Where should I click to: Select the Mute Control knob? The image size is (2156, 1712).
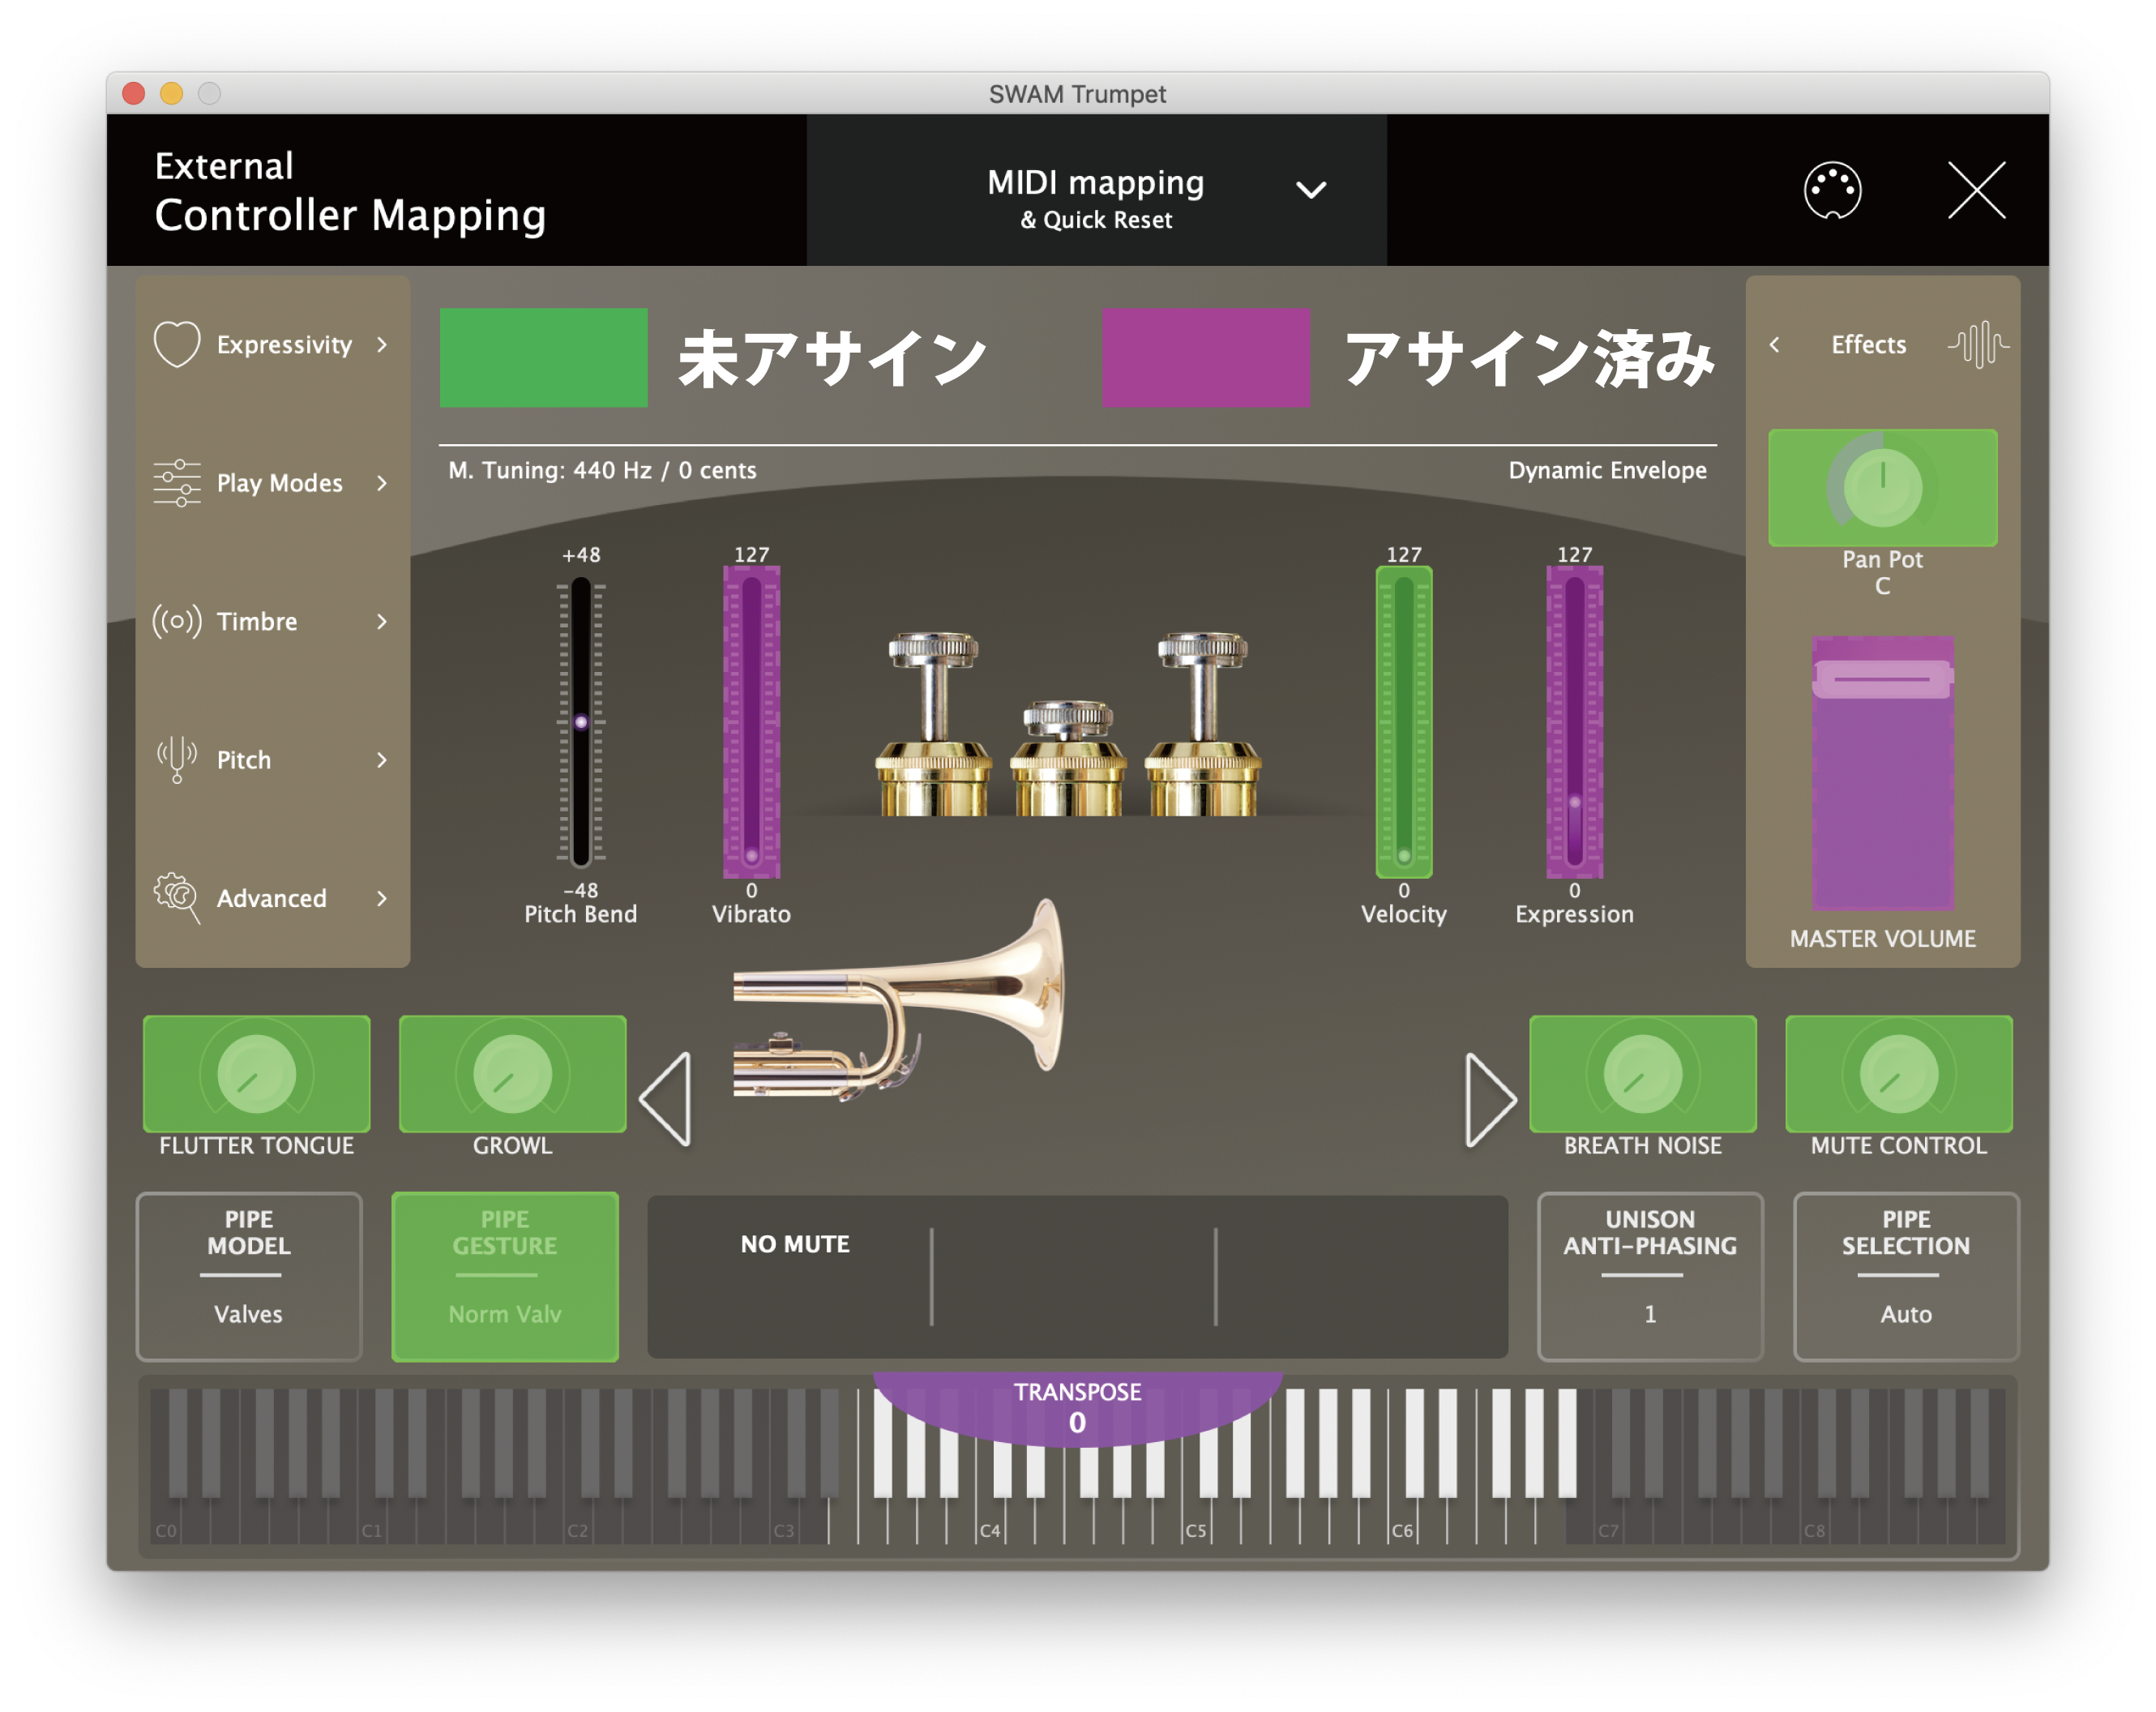[1898, 1074]
